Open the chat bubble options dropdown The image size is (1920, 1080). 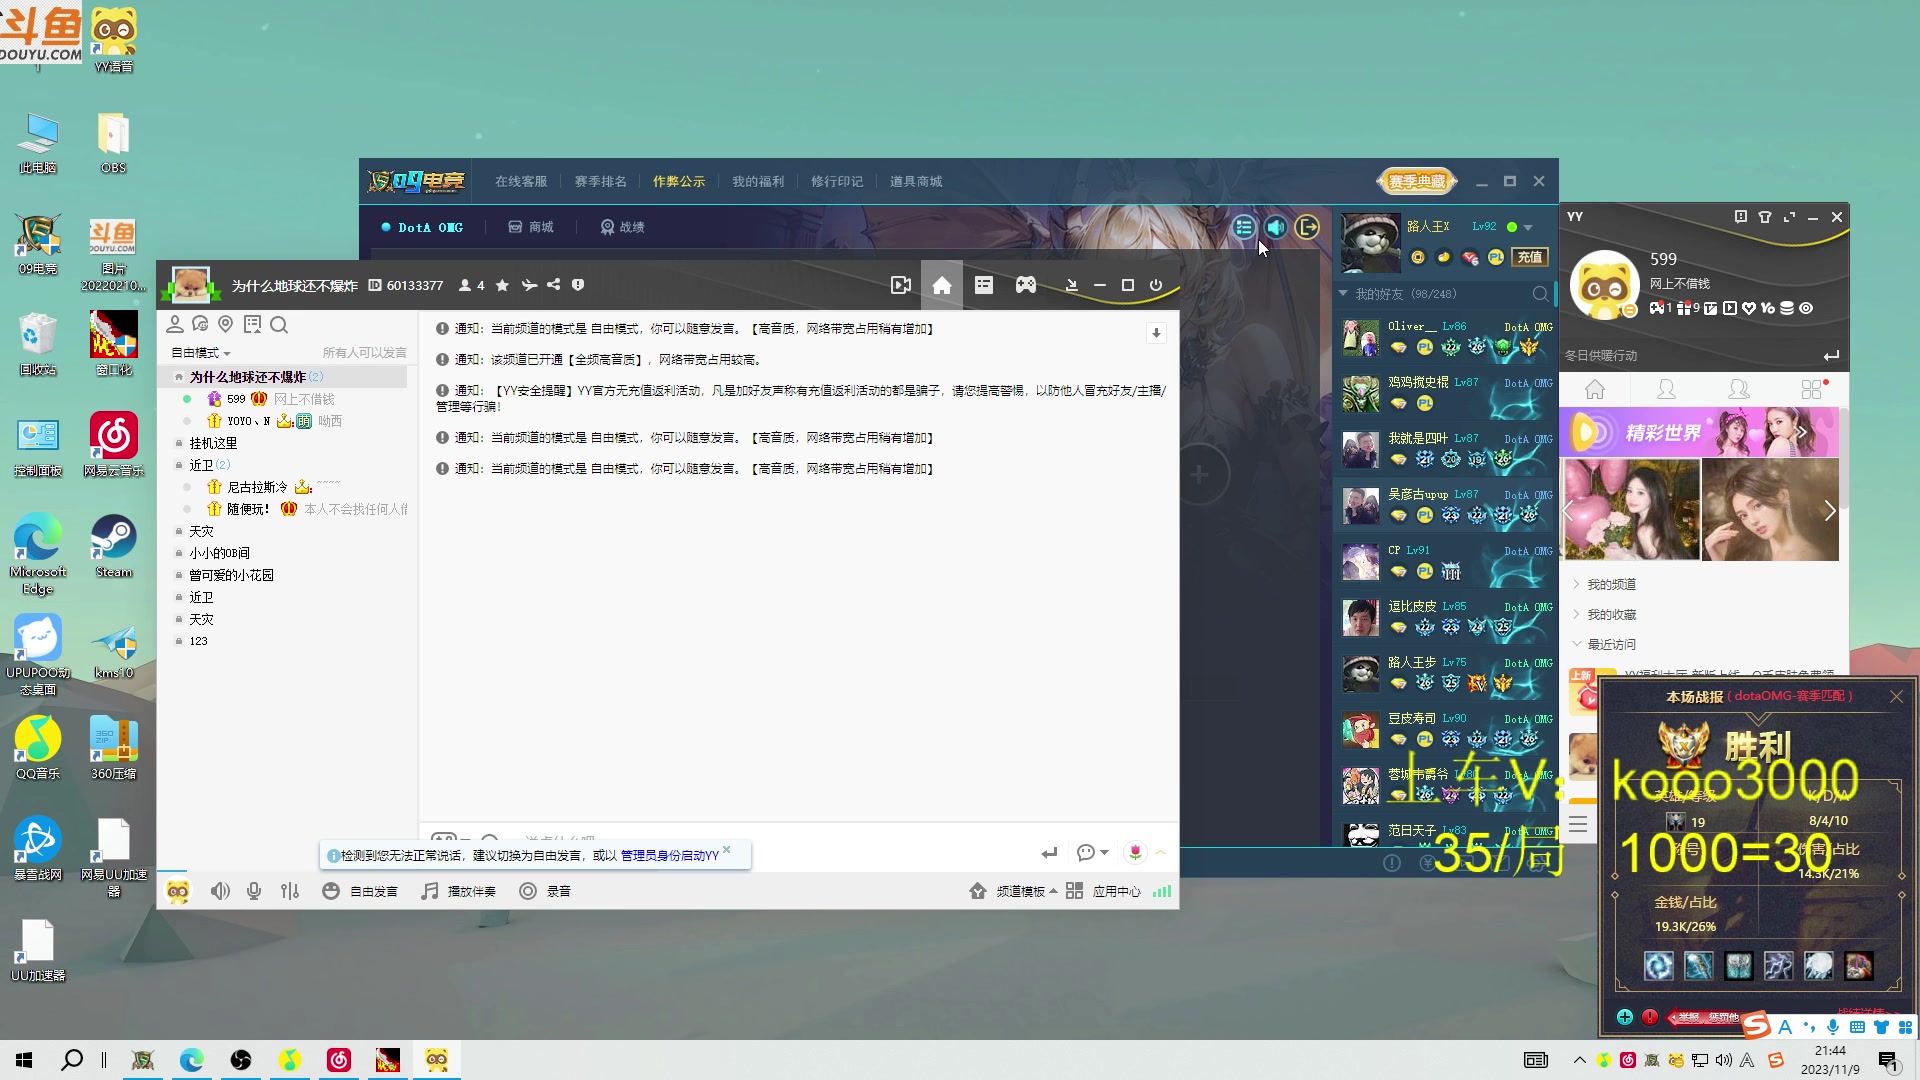1093,852
